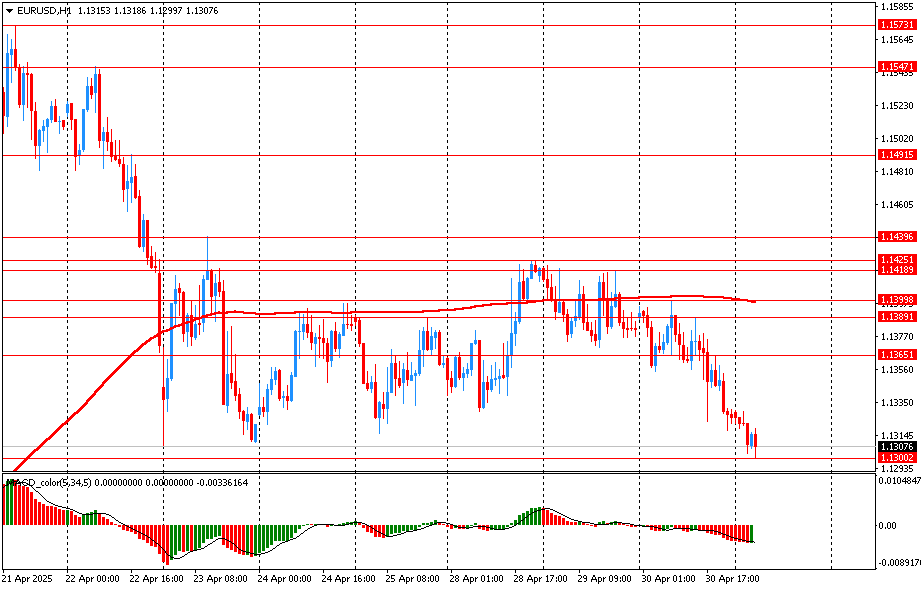This screenshot has width=921, height=590.
Task: Select the 1.15731 red price label
Action: point(897,24)
